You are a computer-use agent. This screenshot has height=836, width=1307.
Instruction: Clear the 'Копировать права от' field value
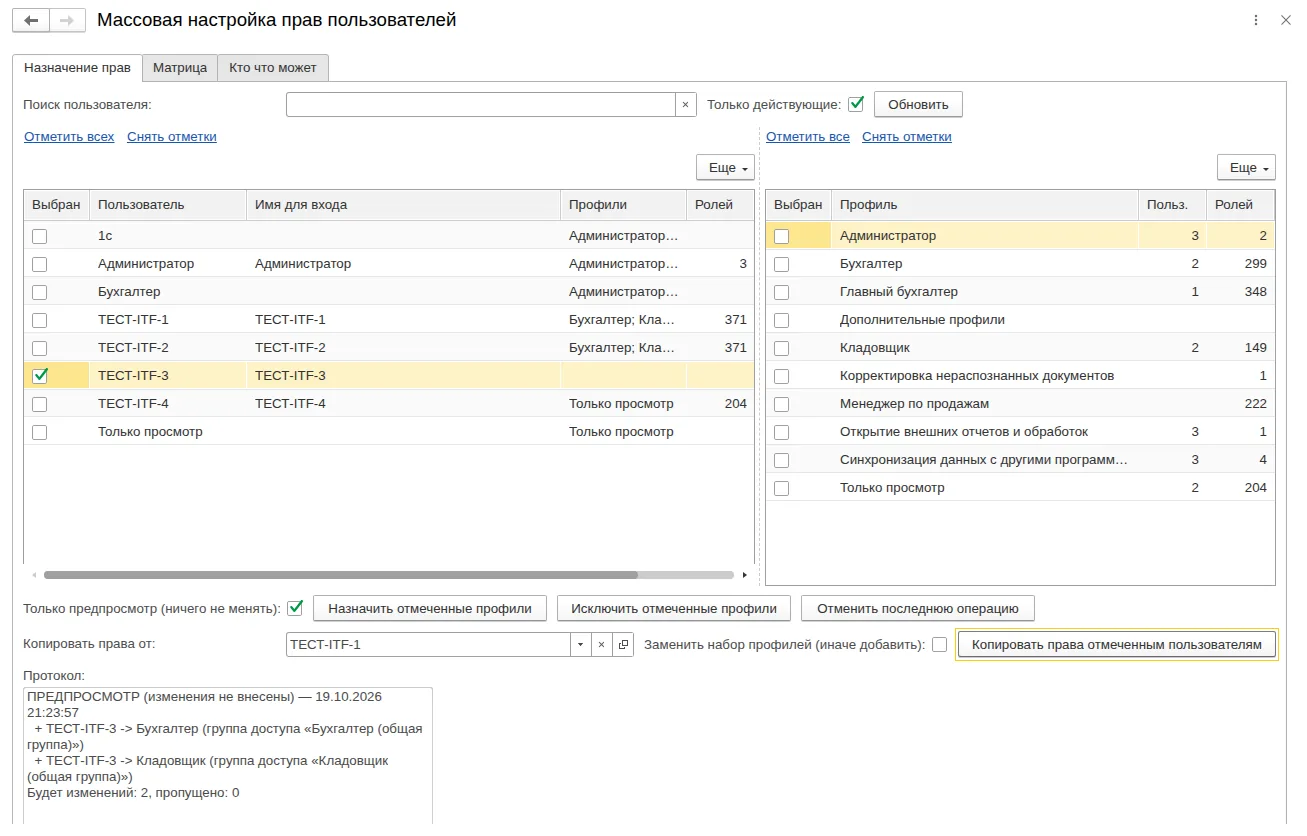point(601,645)
